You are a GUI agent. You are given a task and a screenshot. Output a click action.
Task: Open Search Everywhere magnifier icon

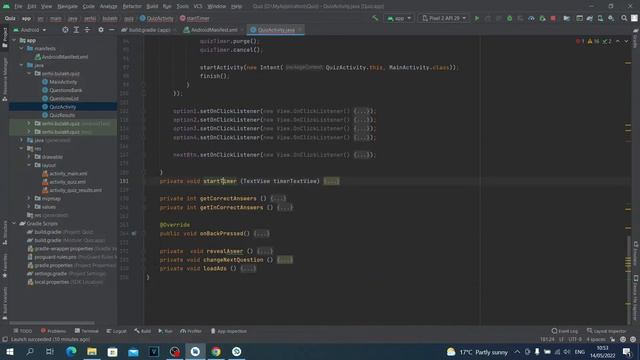coord(624,18)
